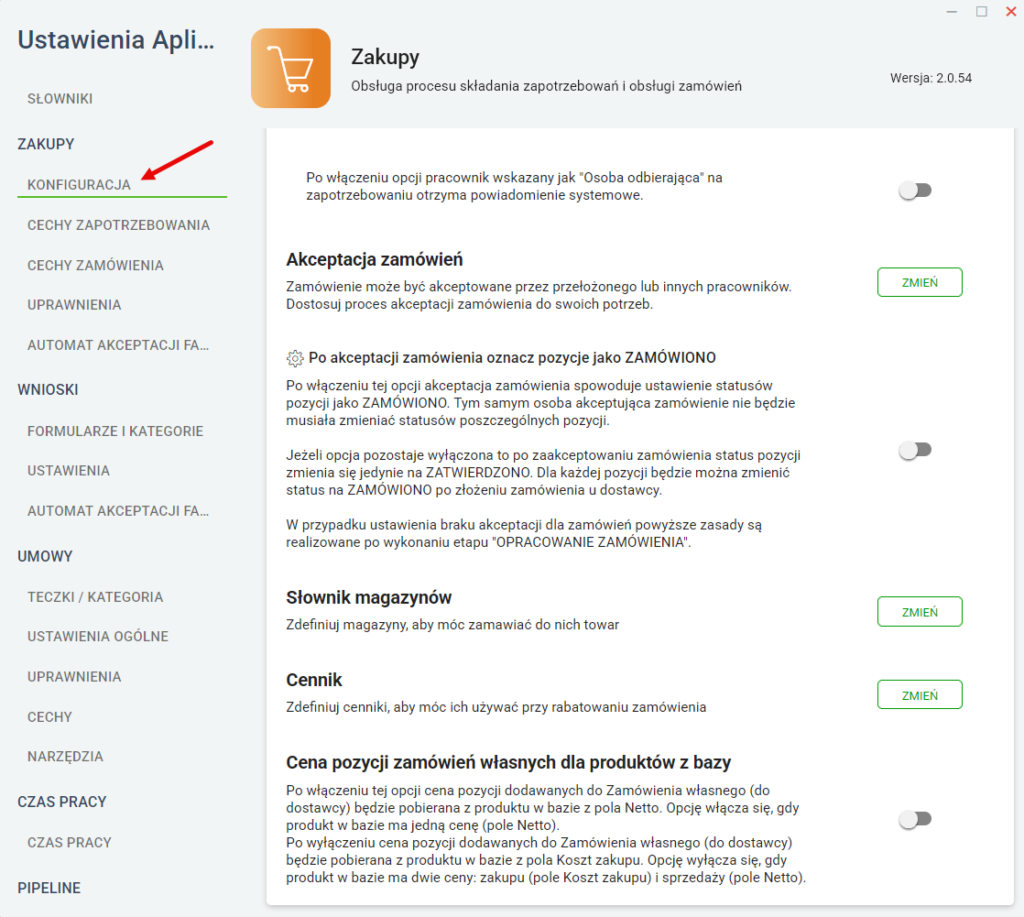Click ZMIEŃ for Słownik magazynów
This screenshot has width=1024, height=917.
(x=920, y=612)
